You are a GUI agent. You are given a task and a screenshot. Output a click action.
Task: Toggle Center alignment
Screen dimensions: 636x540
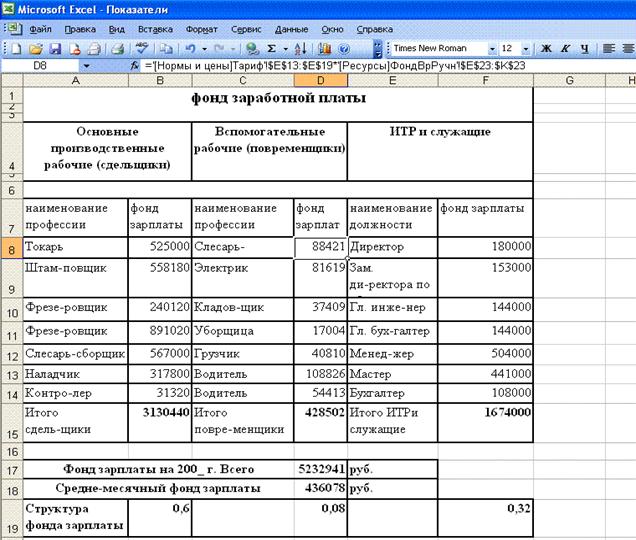point(628,49)
